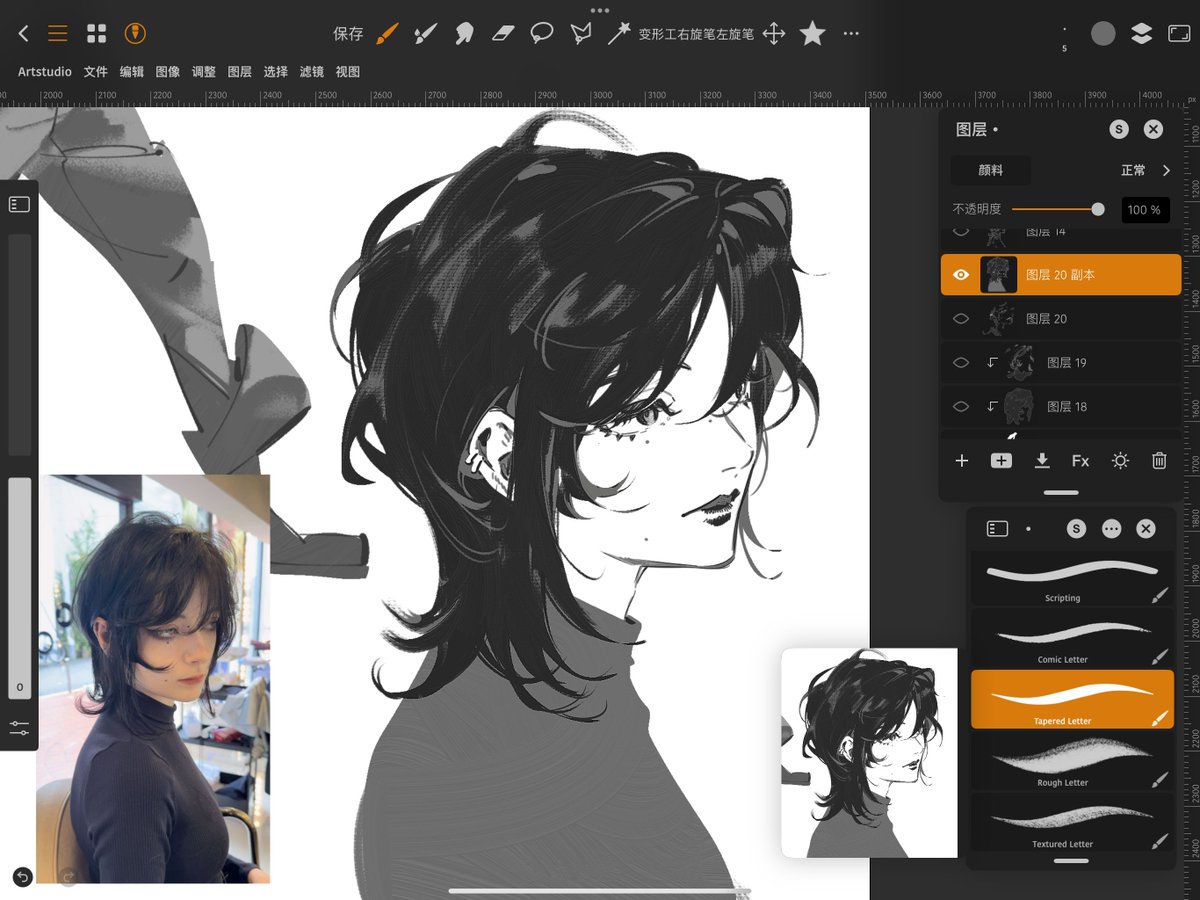Undo with the bottom-left arrow

click(22, 877)
